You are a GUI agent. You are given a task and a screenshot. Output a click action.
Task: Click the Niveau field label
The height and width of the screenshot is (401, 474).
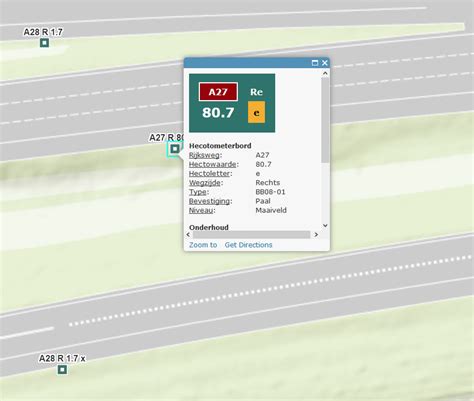(x=202, y=210)
